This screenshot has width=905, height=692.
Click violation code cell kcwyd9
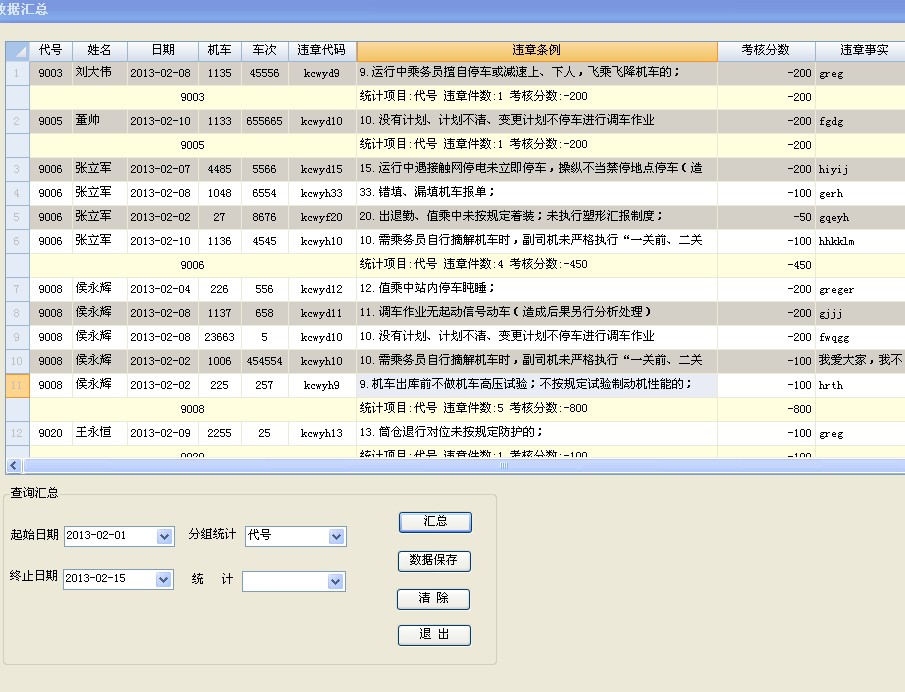[x=321, y=73]
